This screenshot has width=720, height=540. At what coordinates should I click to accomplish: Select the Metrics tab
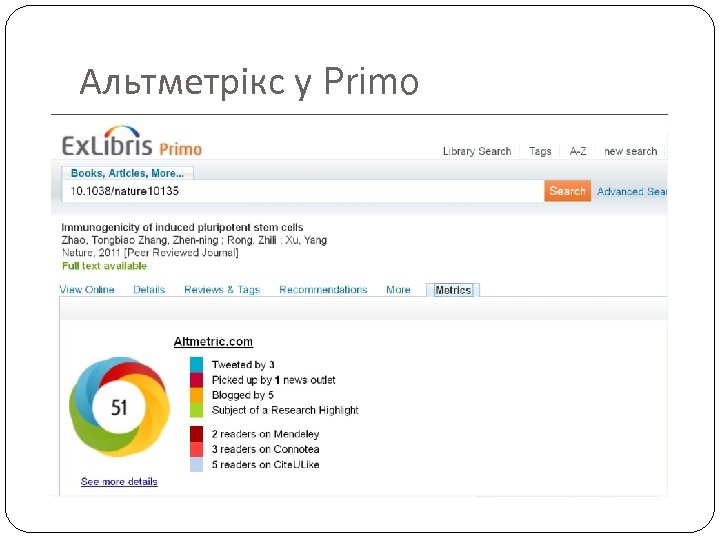pos(453,290)
